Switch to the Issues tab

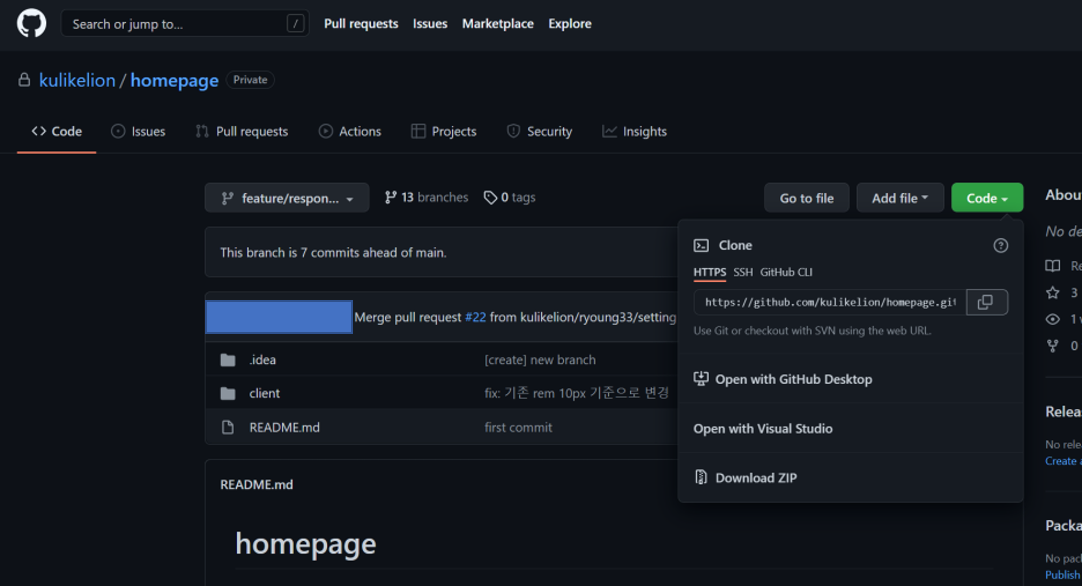138,131
